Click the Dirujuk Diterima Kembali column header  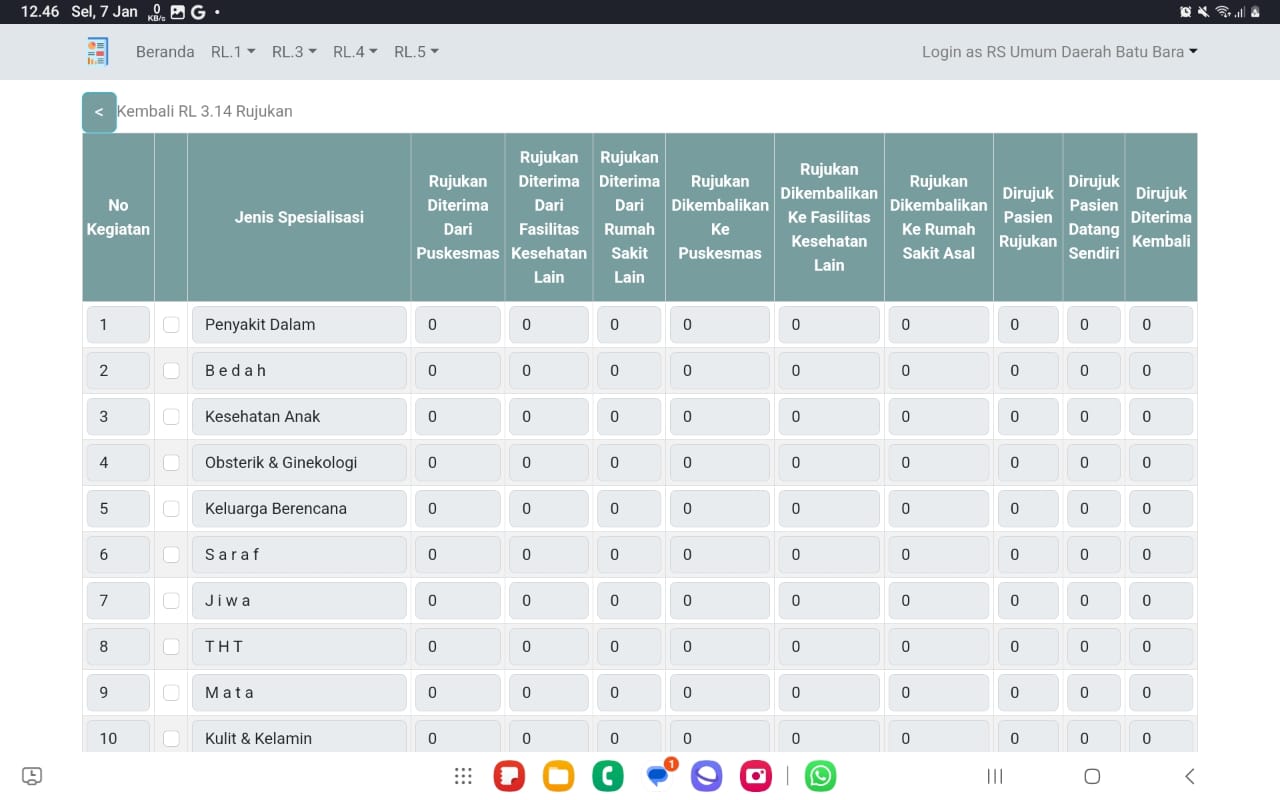[1161, 217]
